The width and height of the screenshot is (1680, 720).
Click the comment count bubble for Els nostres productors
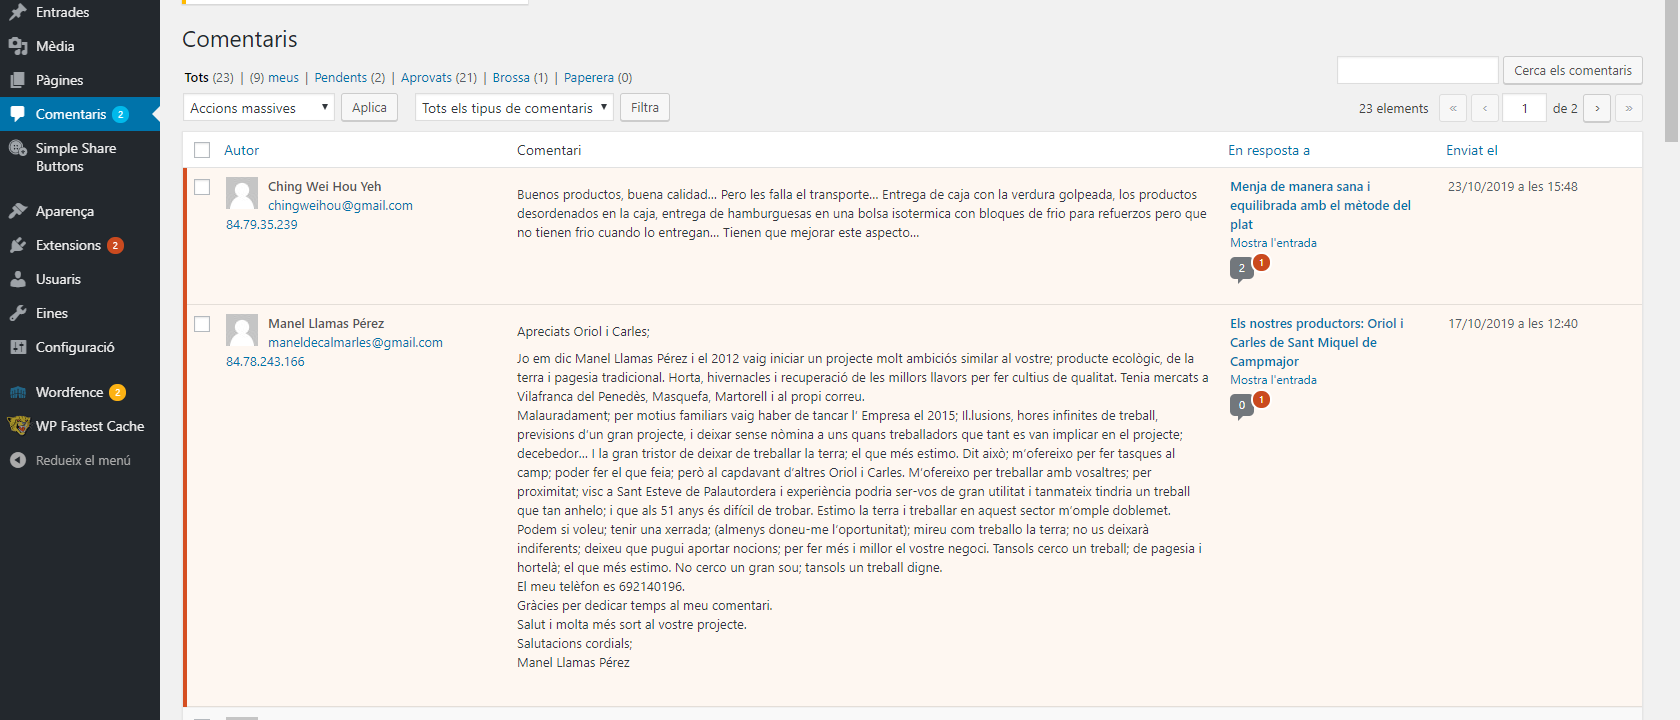click(x=1241, y=406)
